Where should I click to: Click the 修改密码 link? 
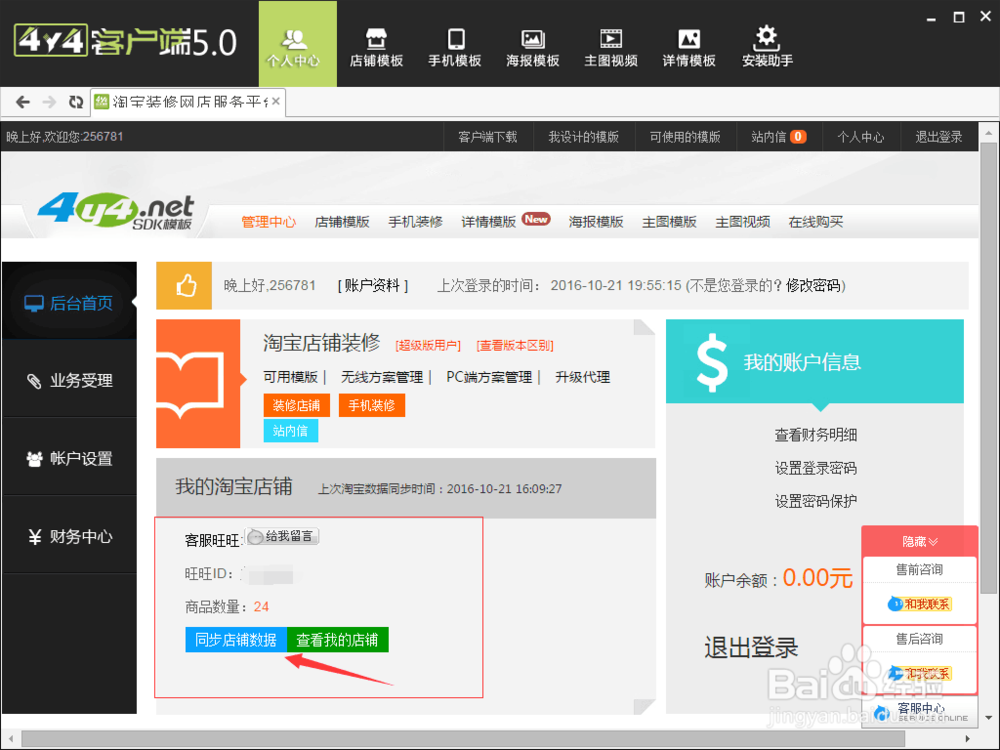(813, 286)
